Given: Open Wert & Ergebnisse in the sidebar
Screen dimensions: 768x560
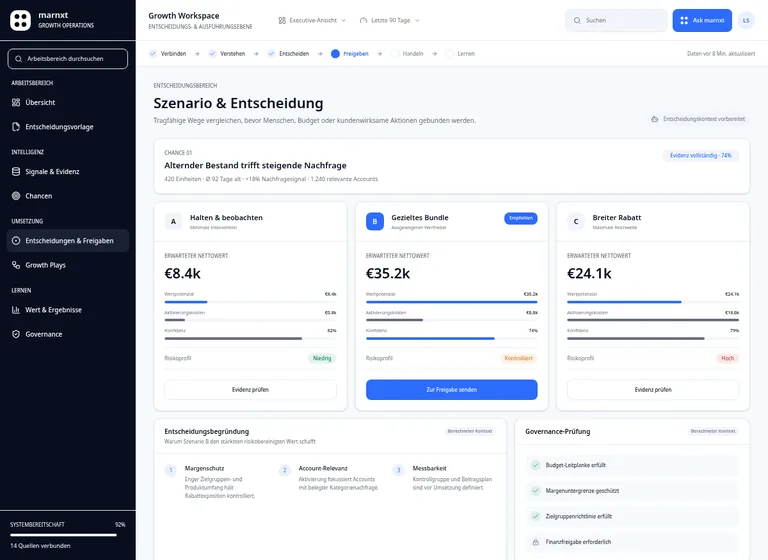Looking at the screenshot, I should tap(68, 310).
